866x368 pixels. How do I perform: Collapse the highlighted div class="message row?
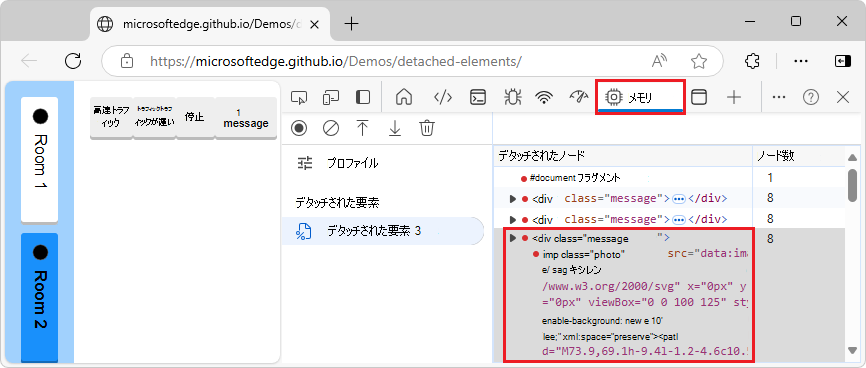pyautogui.click(x=513, y=238)
